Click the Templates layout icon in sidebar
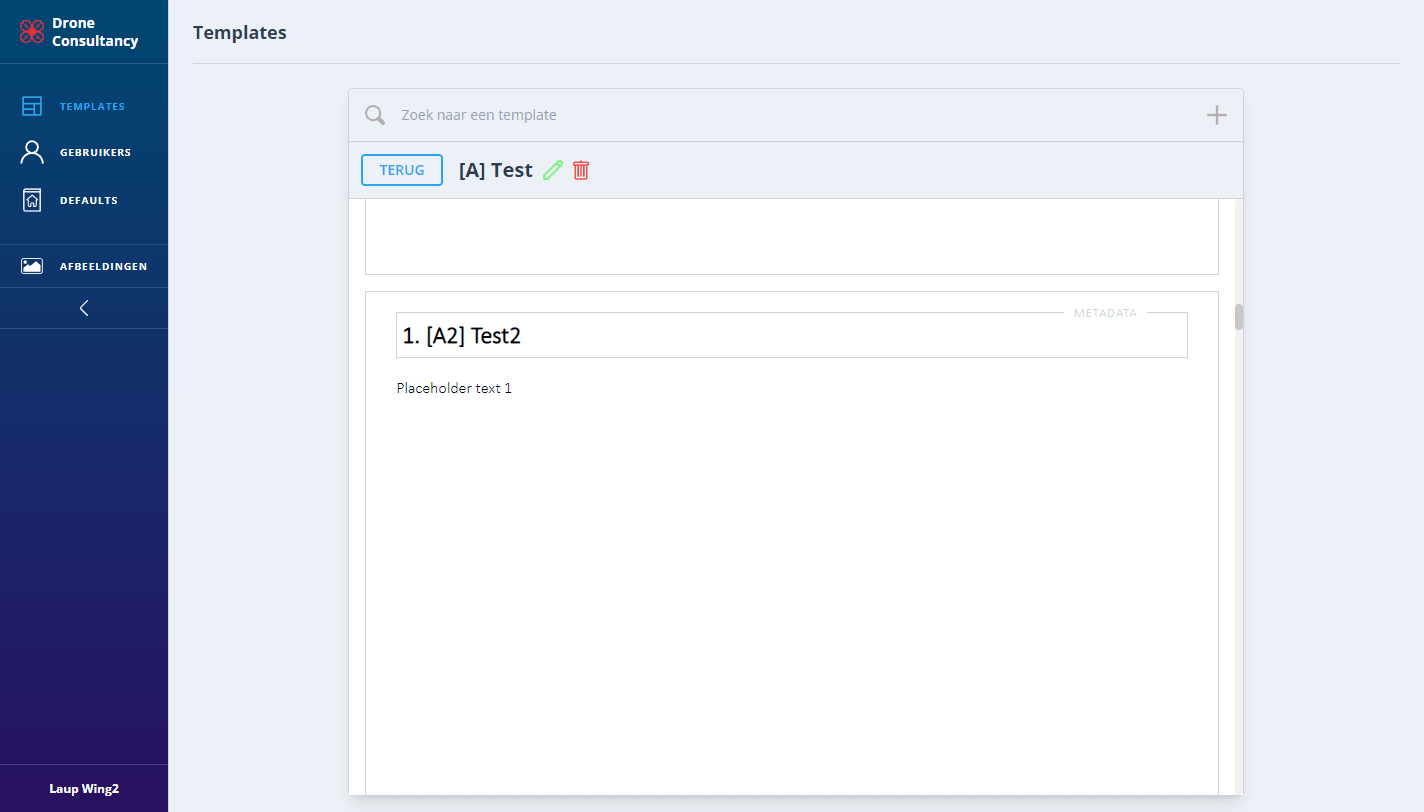This screenshot has width=1424, height=812. pyautogui.click(x=32, y=106)
